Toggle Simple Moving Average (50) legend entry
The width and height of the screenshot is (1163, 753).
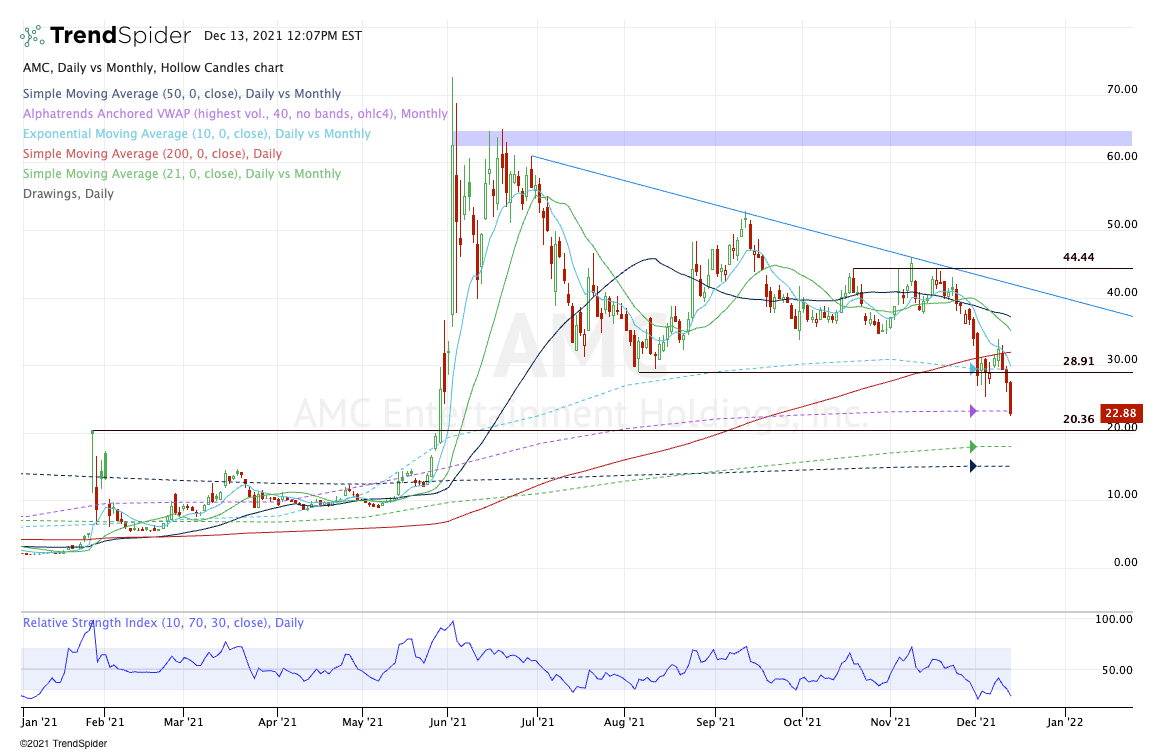181,94
